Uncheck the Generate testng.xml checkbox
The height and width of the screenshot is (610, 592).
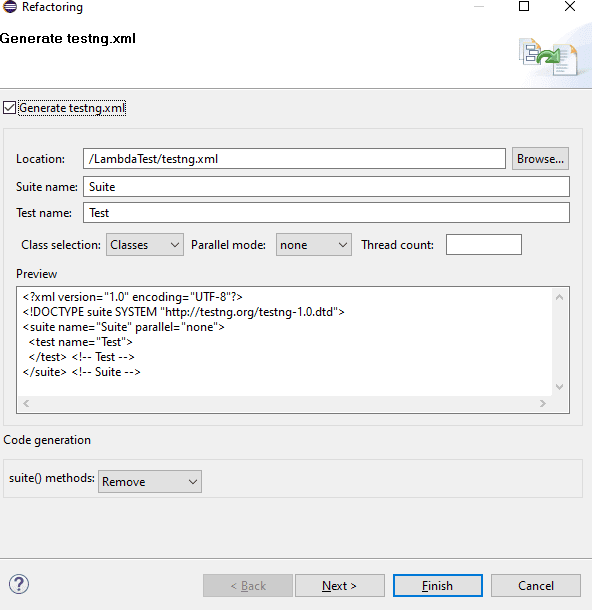[x=9, y=108]
